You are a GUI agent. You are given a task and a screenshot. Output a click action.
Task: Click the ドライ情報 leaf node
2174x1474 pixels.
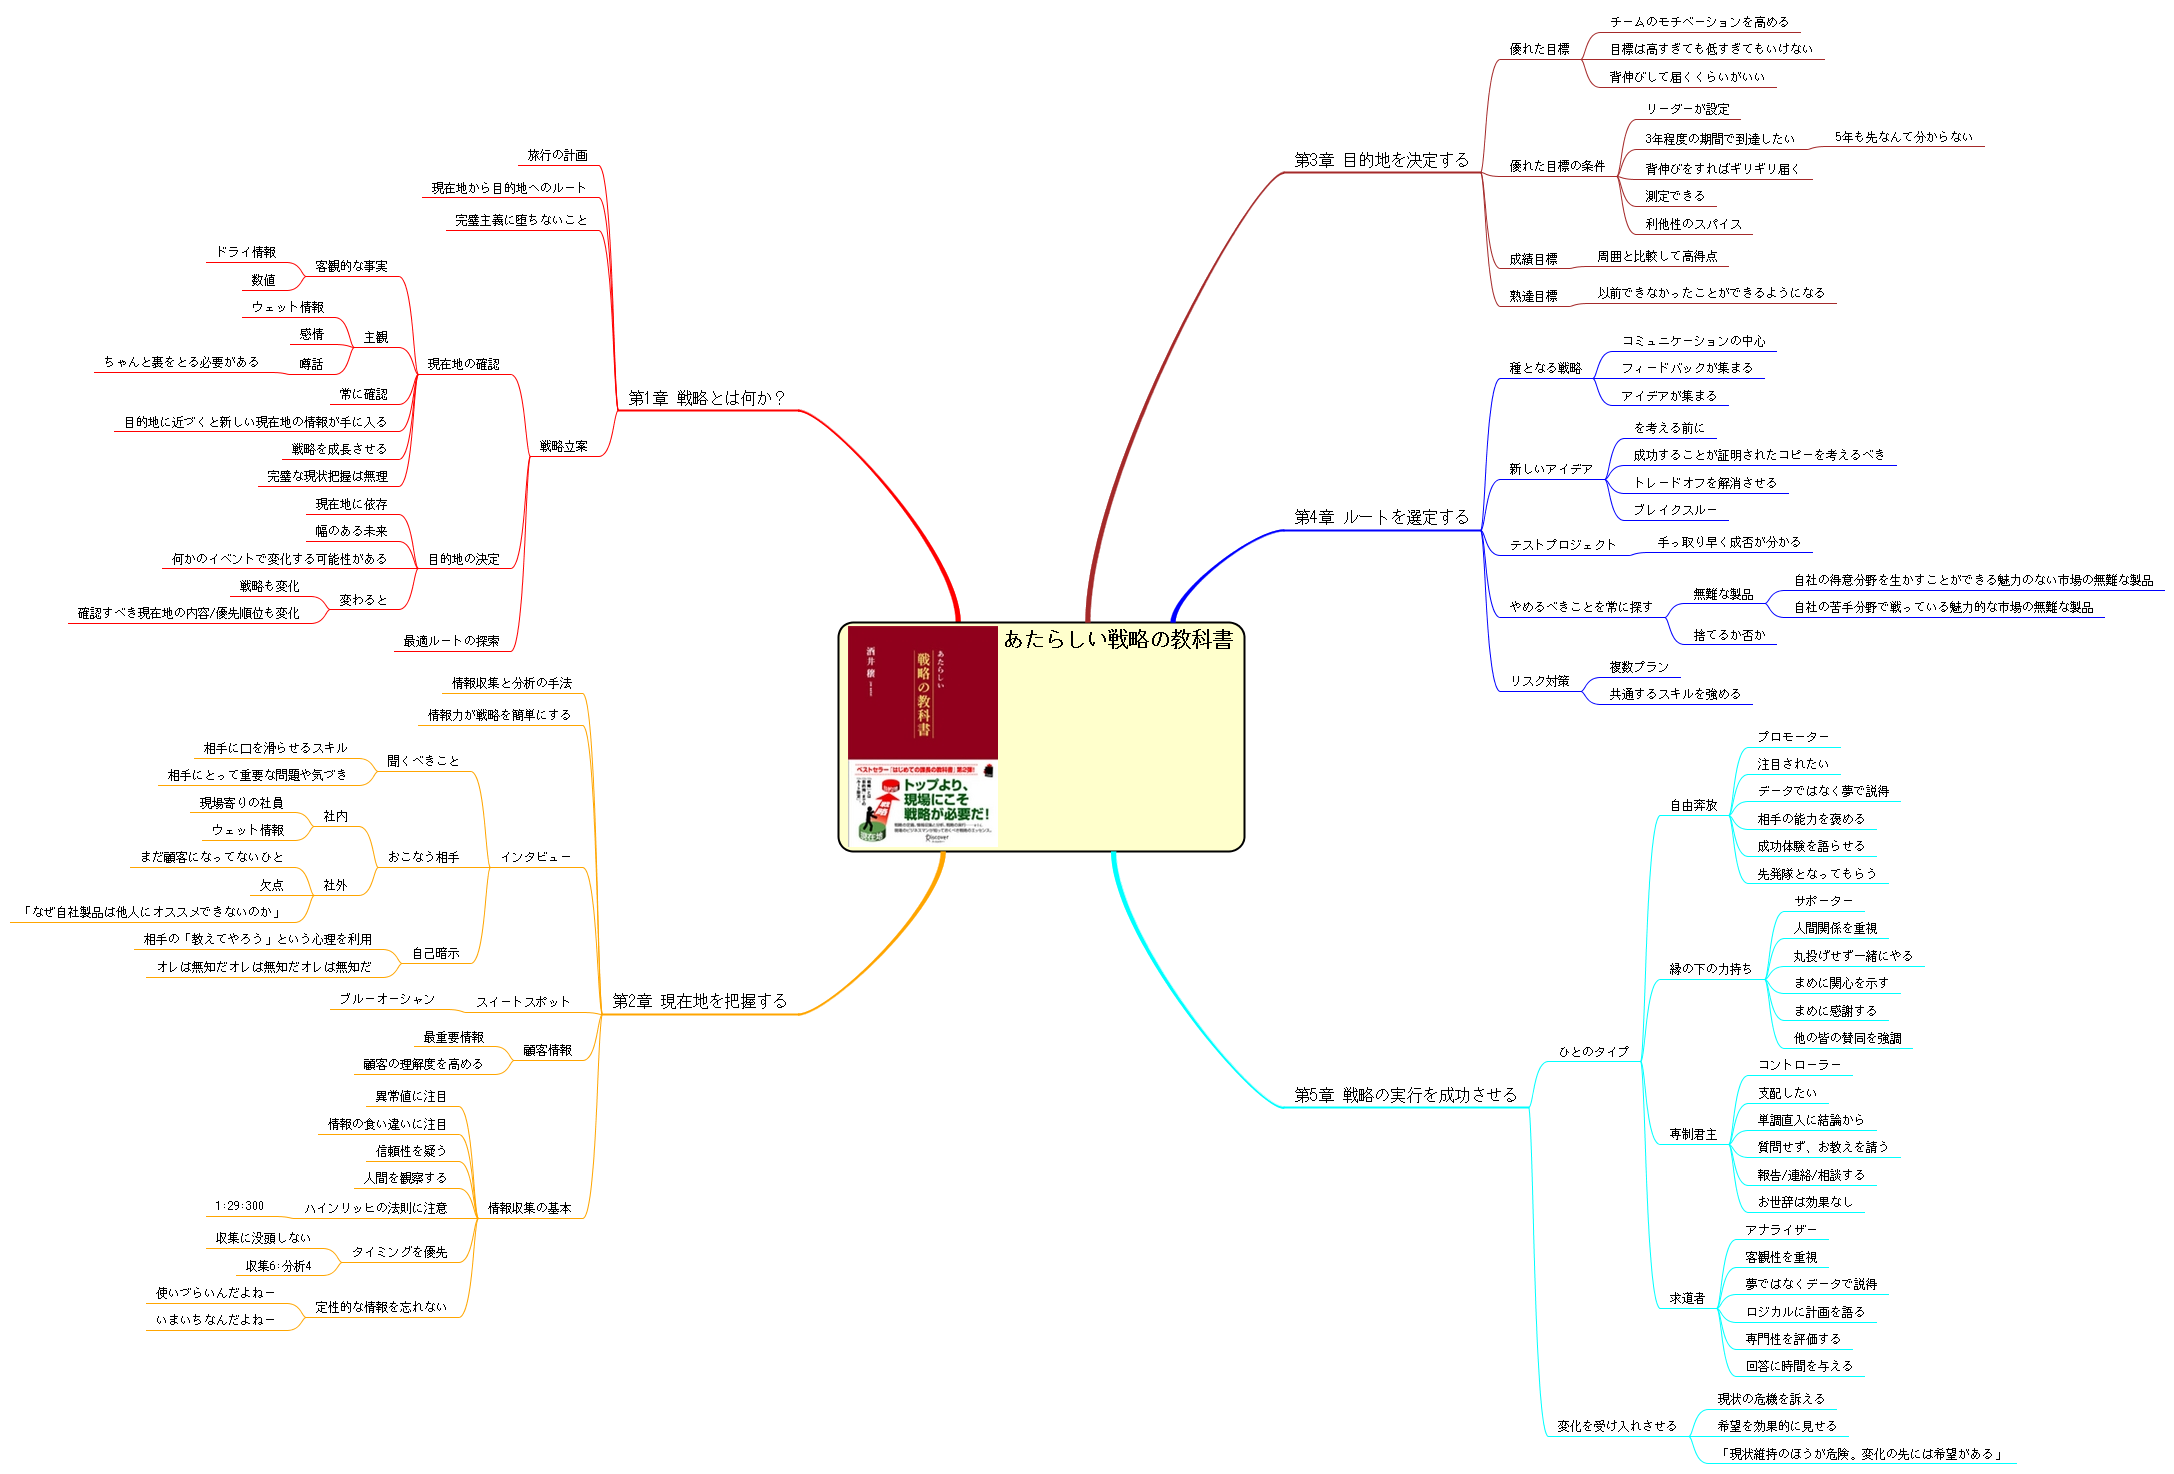tap(245, 252)
